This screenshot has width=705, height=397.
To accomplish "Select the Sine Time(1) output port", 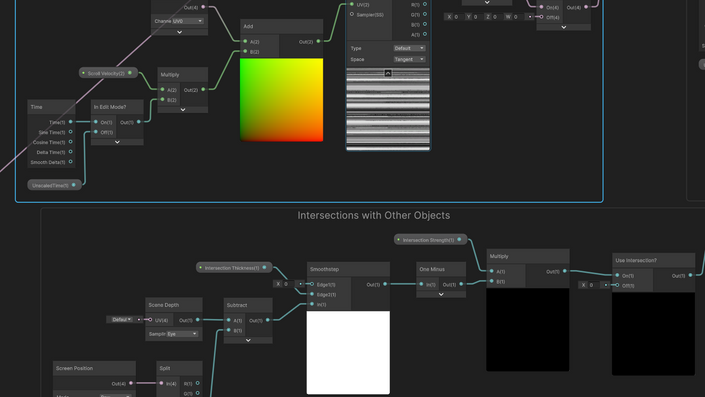I will coord(71,132).
